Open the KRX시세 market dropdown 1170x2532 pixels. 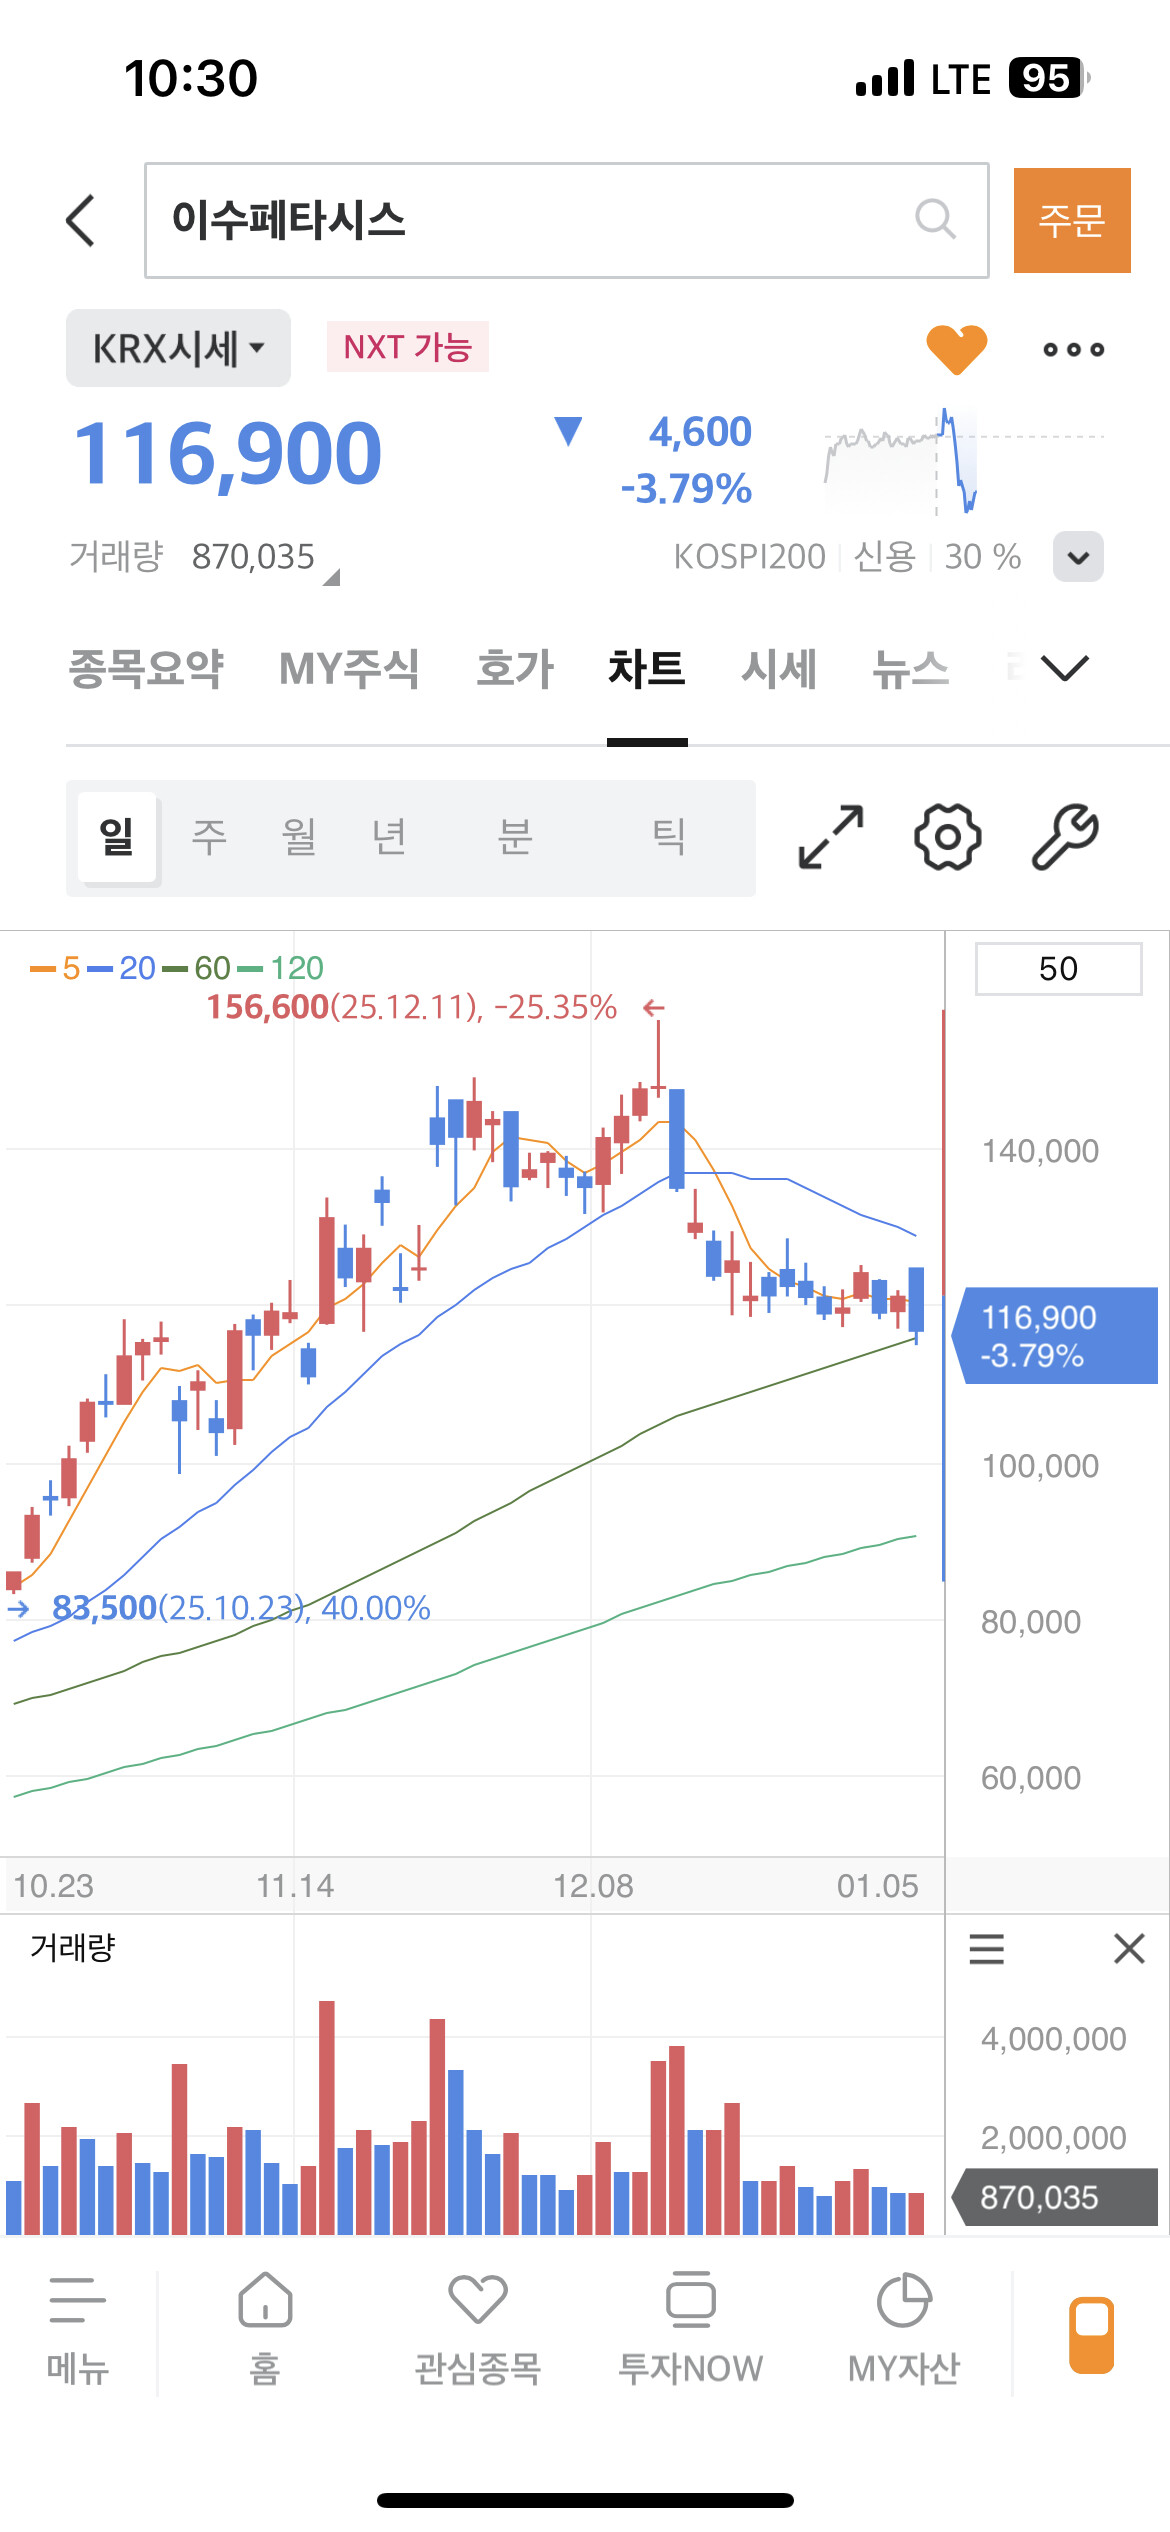tap(178, 349)
